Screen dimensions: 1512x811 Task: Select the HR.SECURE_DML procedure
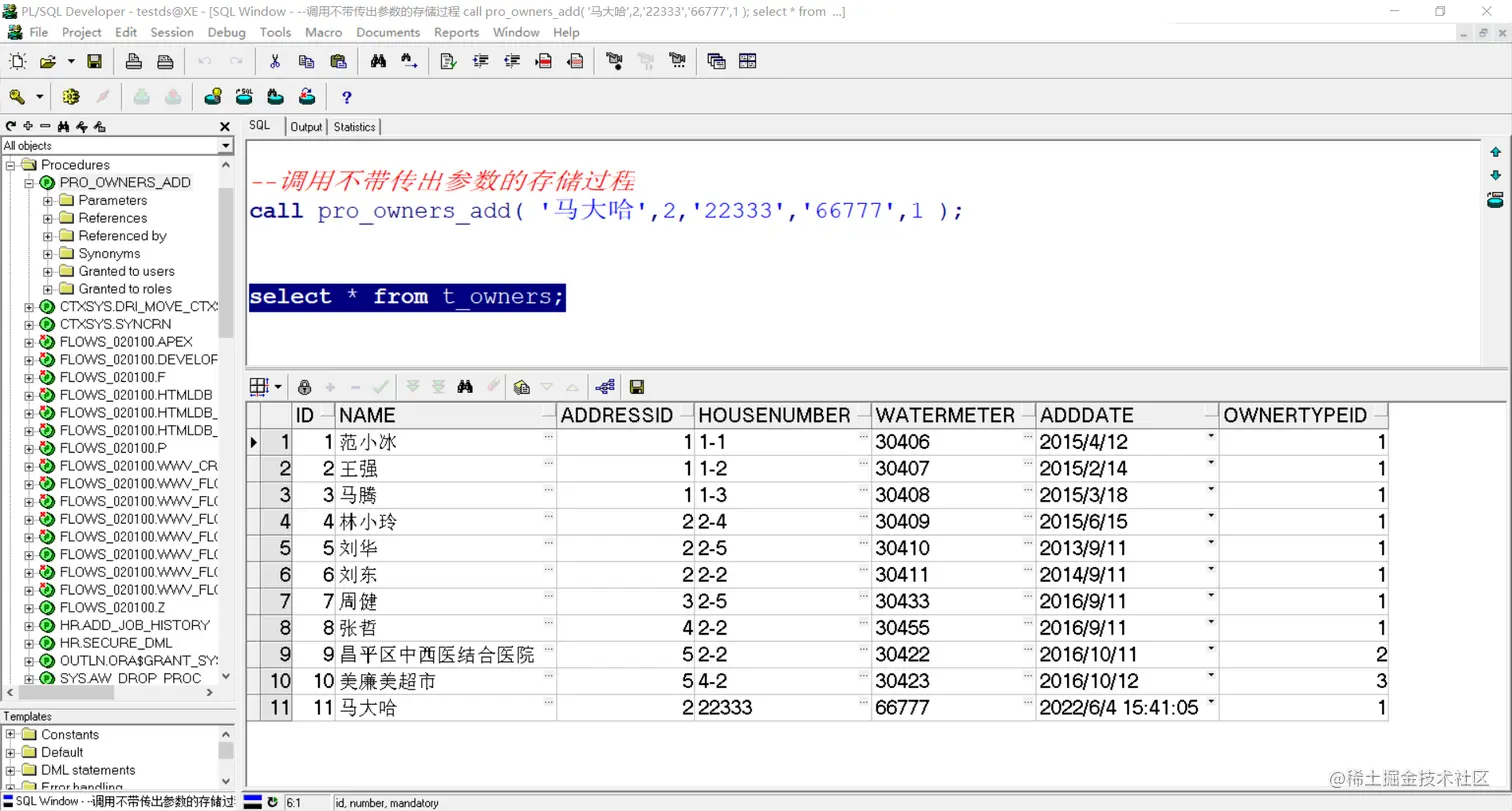coord(116,643)
